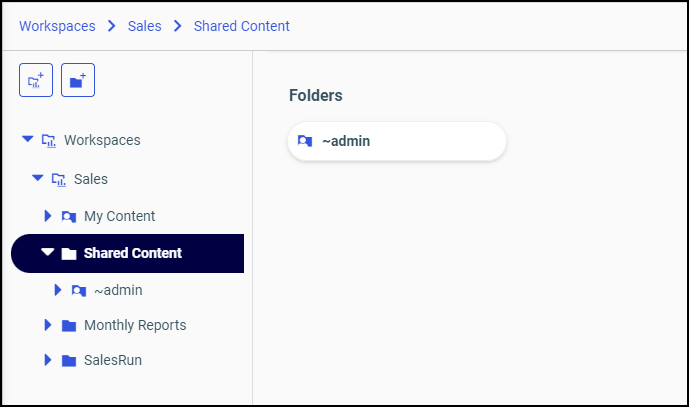
Task: Open the ~admin folder card
Action: tap(396, 142)
